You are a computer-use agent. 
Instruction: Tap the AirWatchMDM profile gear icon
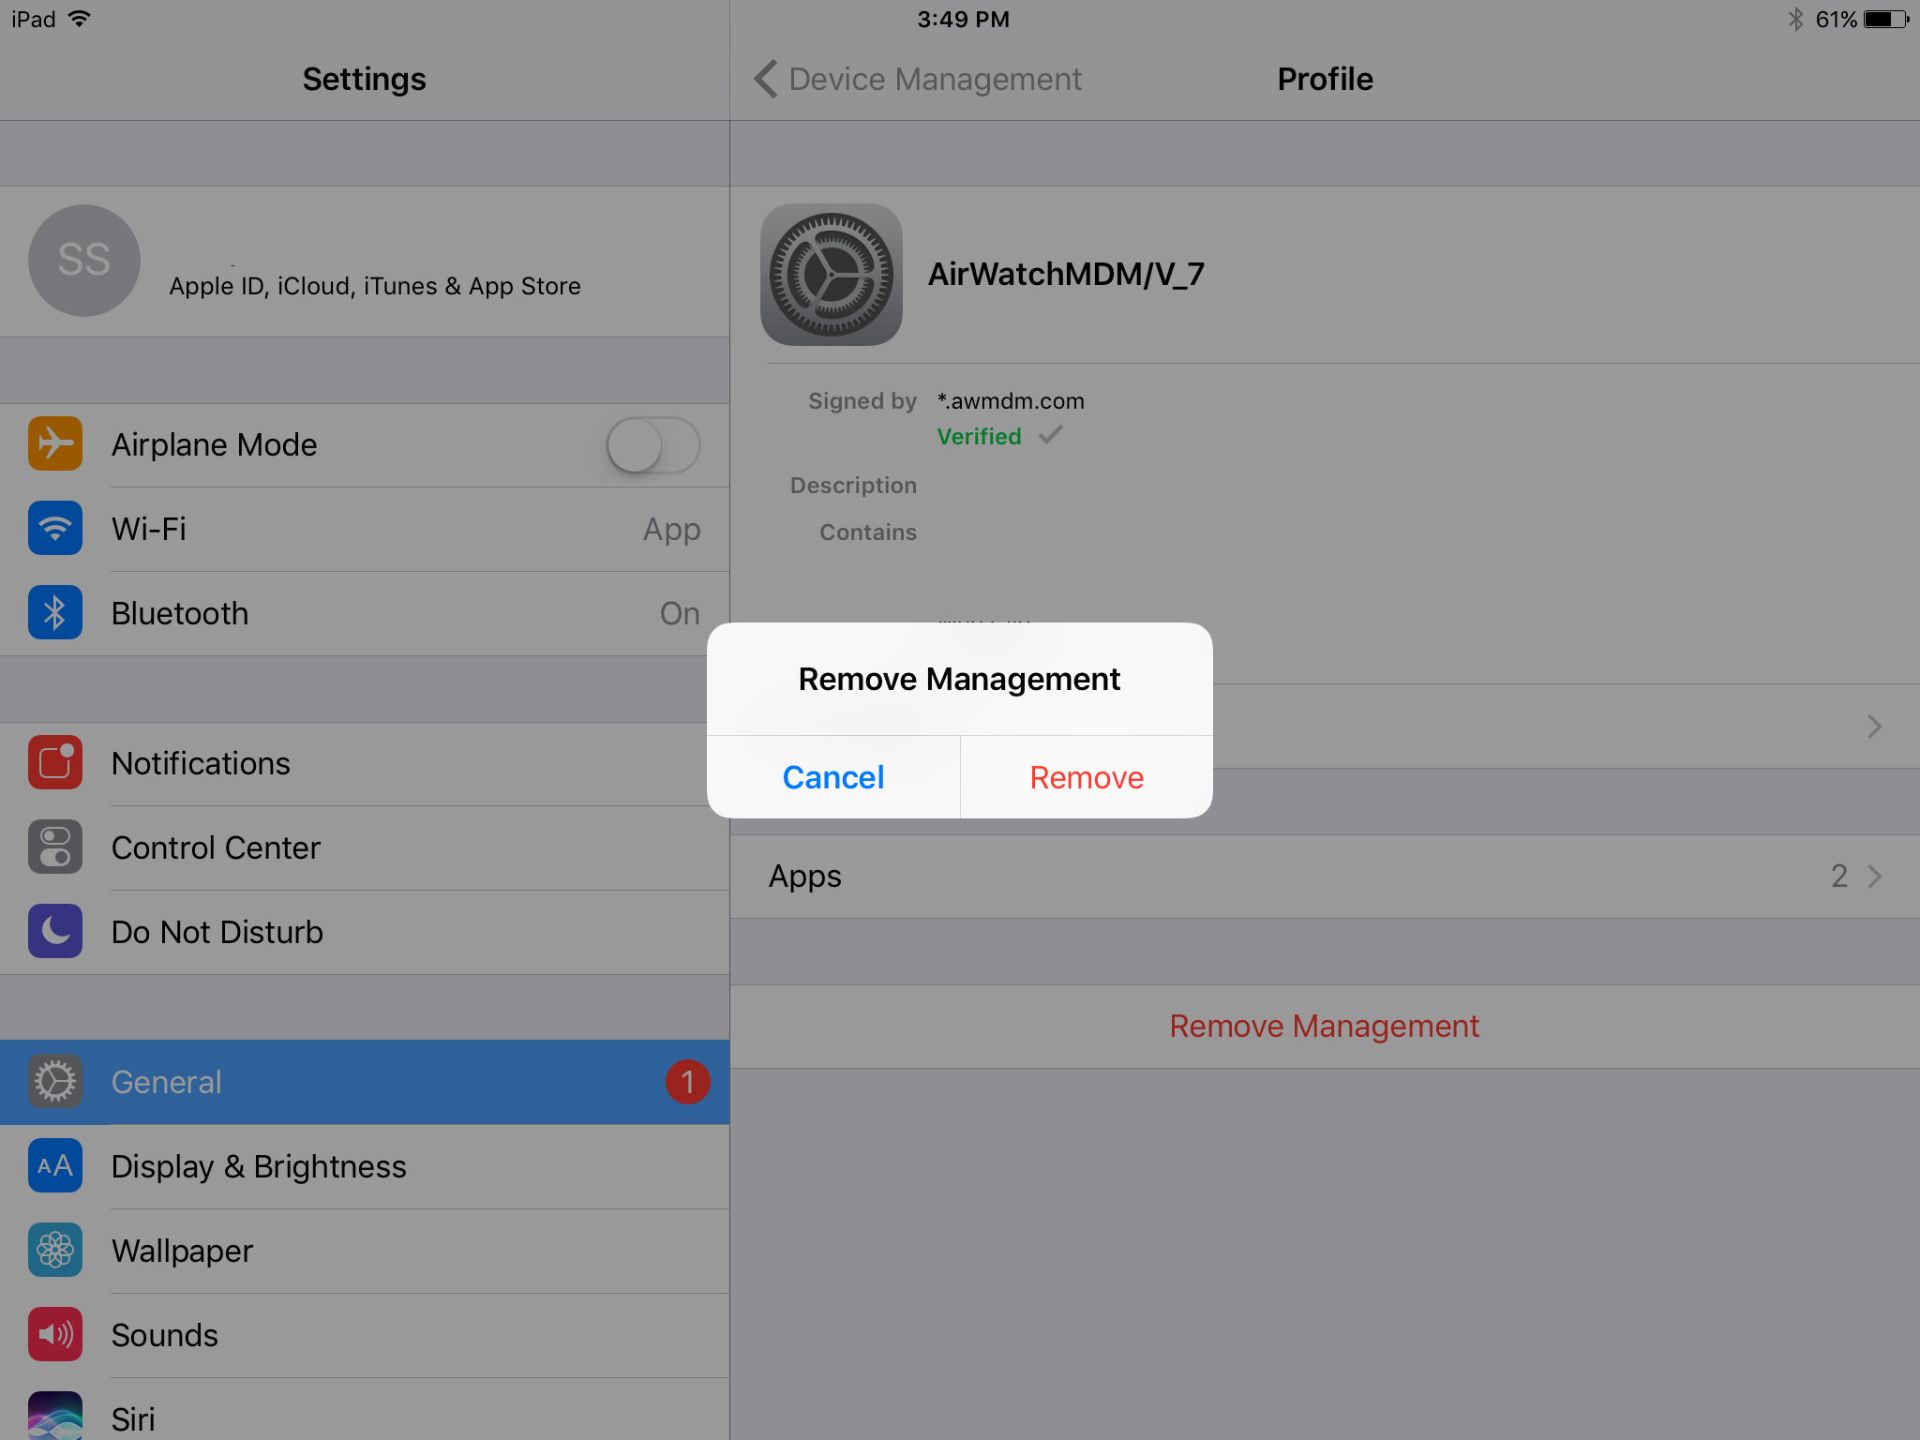pyautogui.click(x=831, y=275)
